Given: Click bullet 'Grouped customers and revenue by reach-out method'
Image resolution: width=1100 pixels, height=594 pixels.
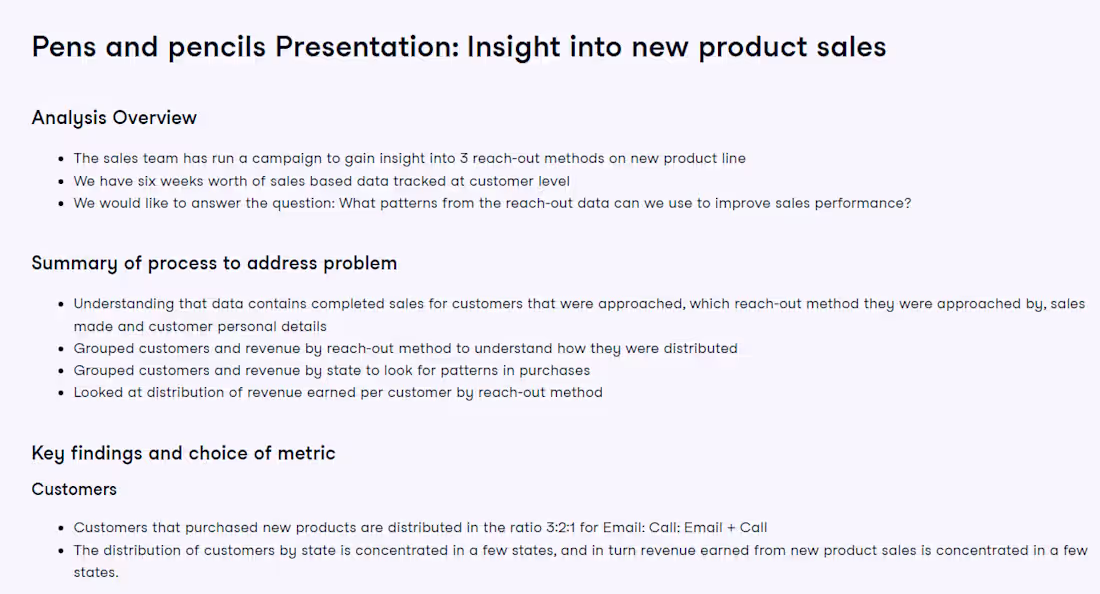Looking at the screenshot, I should tap(405, 349).
